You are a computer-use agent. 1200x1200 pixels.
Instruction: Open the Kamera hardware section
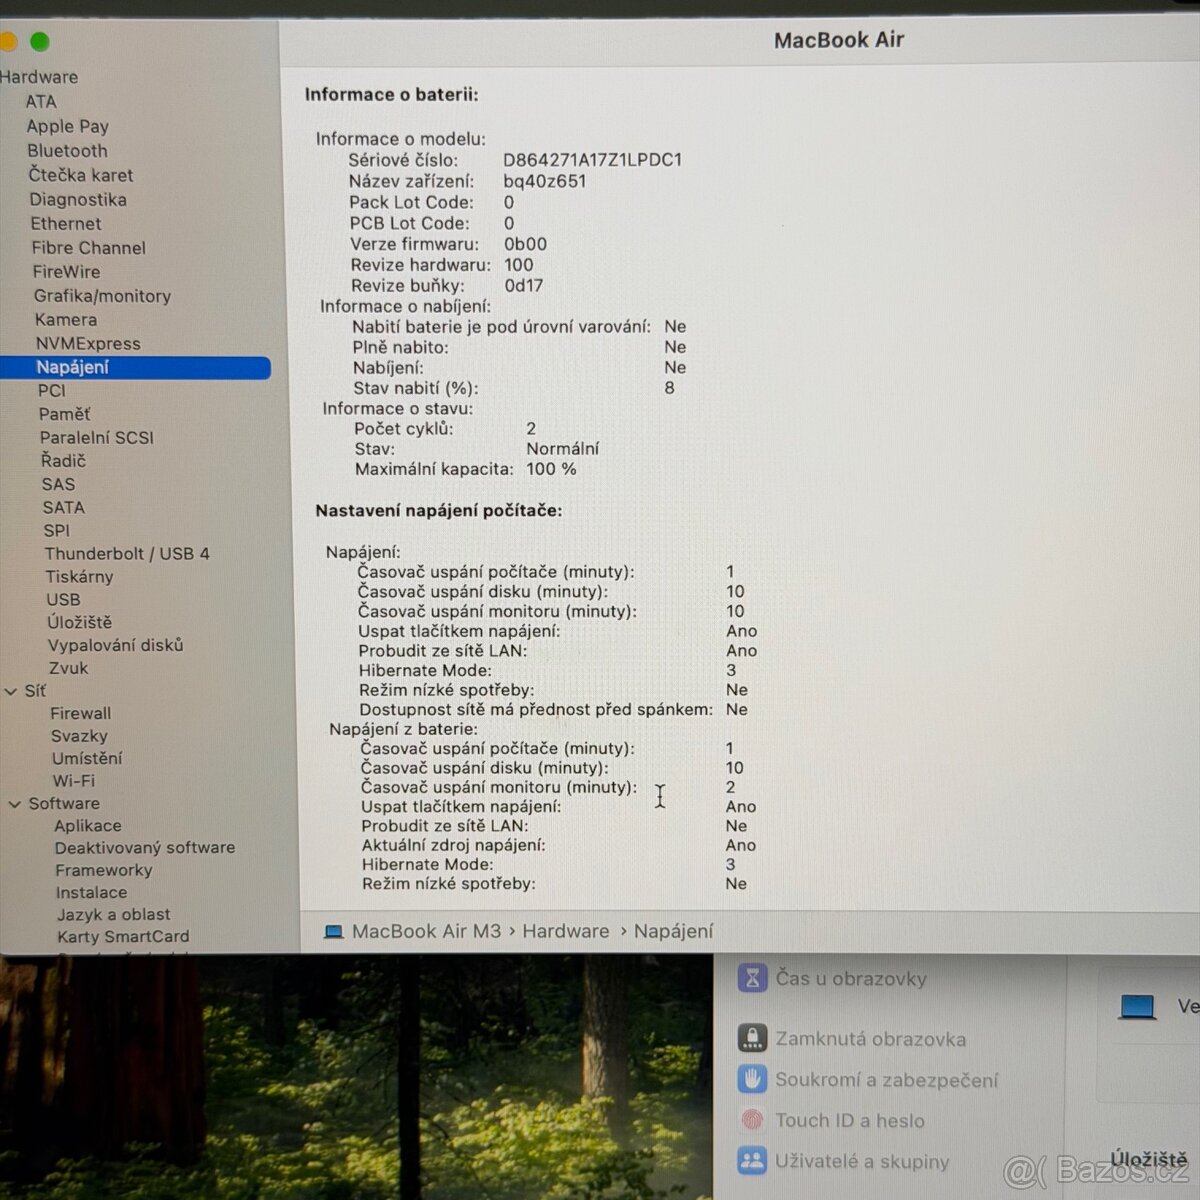[66, 319]
